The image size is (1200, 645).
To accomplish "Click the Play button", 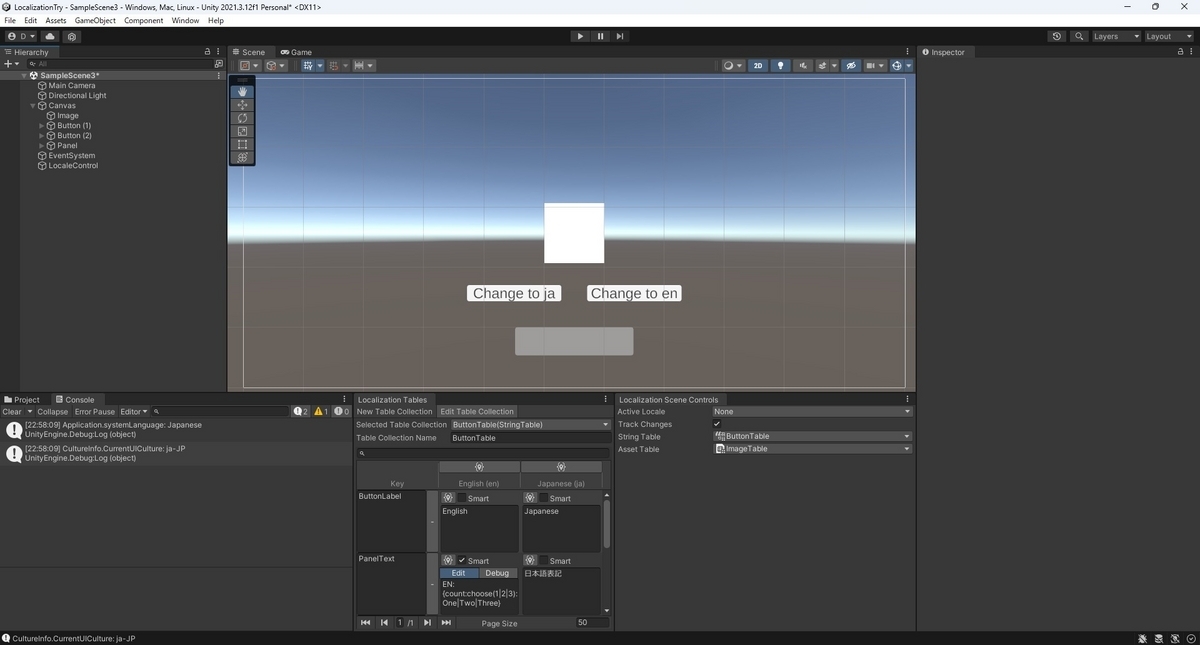I will (x=580, y=36).
